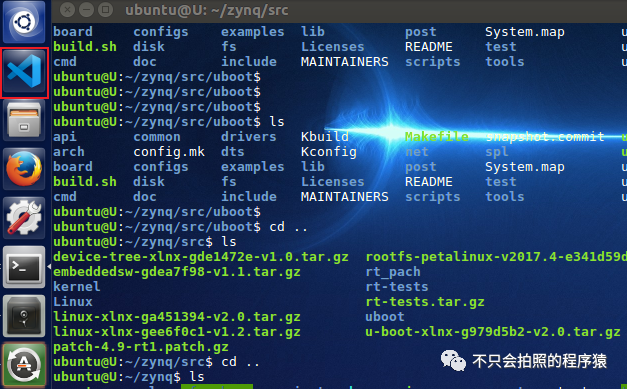Click the 'cd ..' command after src$ prompt
This screenshot has width=627, height=389.
coord(241,362)
